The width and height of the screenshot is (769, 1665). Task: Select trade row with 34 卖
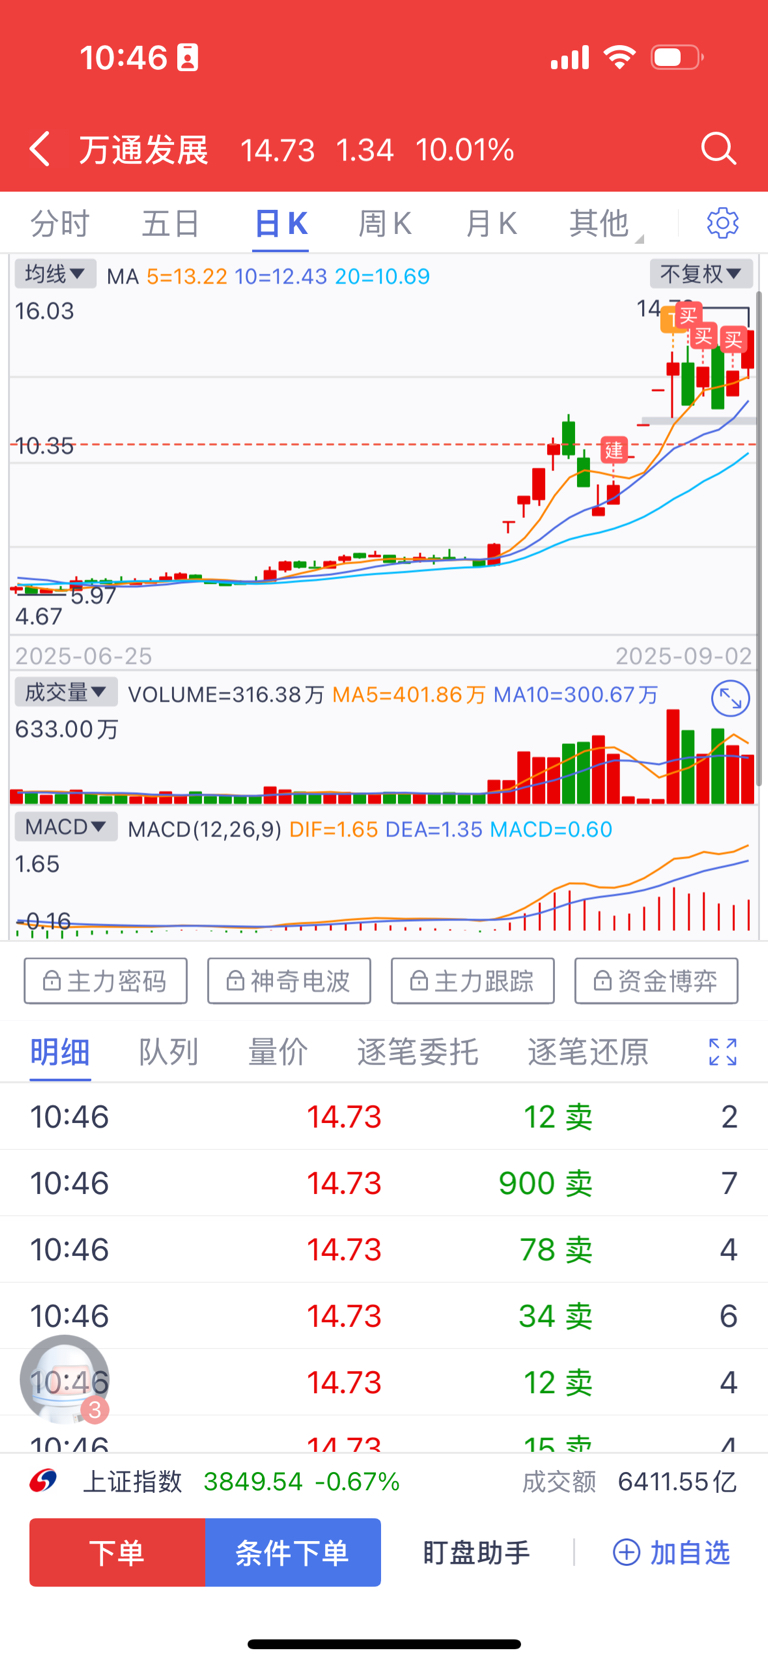pyautogui.click(x=384, y=1316)
